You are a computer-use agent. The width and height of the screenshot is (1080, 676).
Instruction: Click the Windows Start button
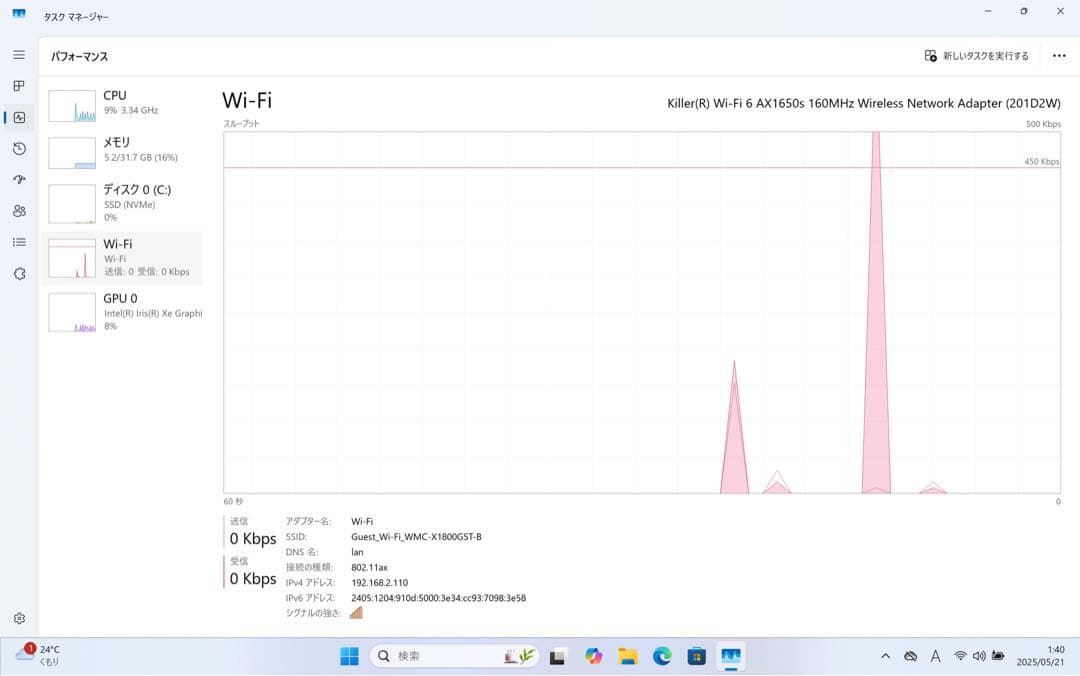pyautogui.click(x=348, y=656)
